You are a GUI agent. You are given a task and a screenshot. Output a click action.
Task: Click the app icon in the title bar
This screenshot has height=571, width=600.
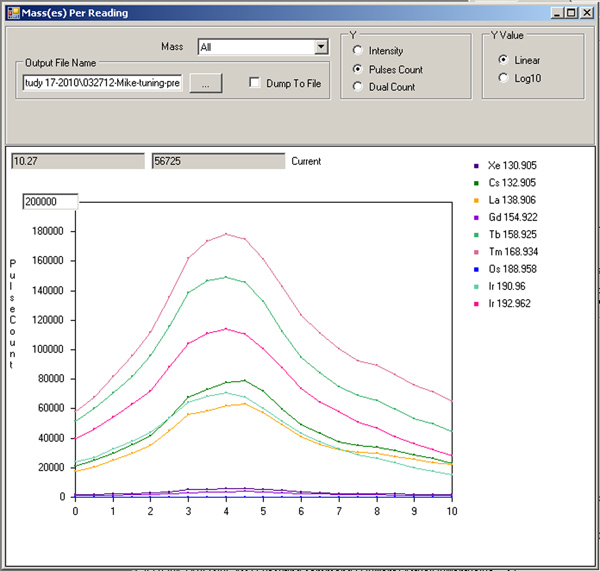click(x=12, y=11)
